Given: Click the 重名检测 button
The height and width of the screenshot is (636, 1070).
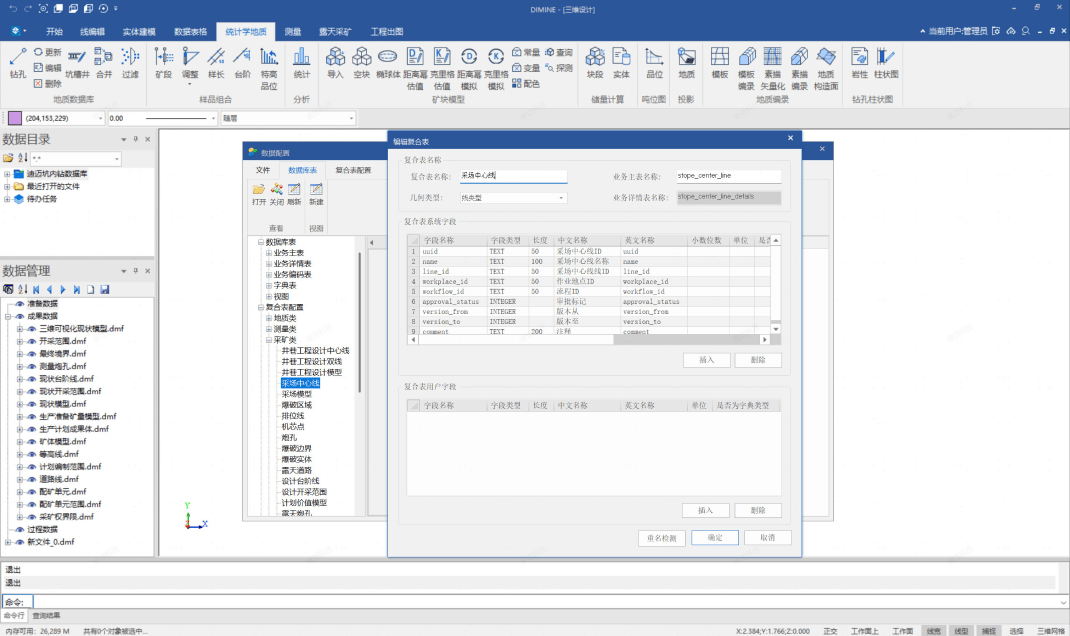Looking at the screenshot, I should [x=661, y=538].
